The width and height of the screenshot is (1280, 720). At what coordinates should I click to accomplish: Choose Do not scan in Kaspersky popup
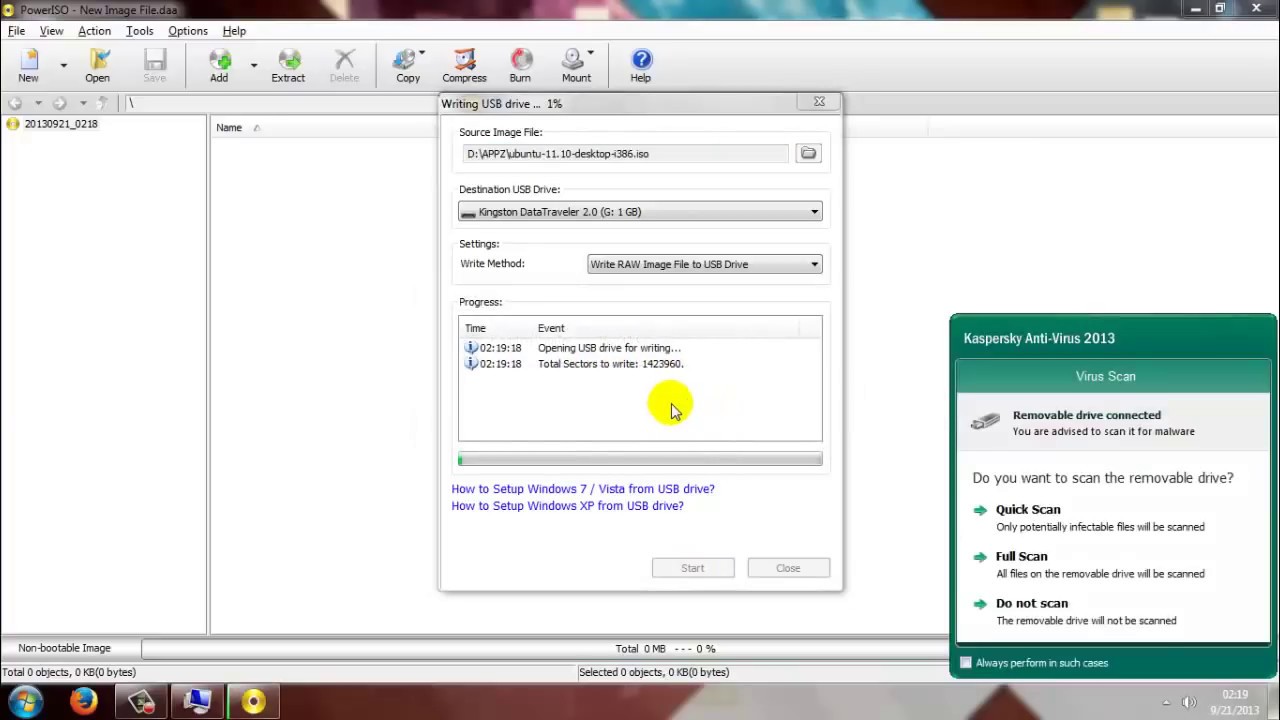pos(1031,603)
